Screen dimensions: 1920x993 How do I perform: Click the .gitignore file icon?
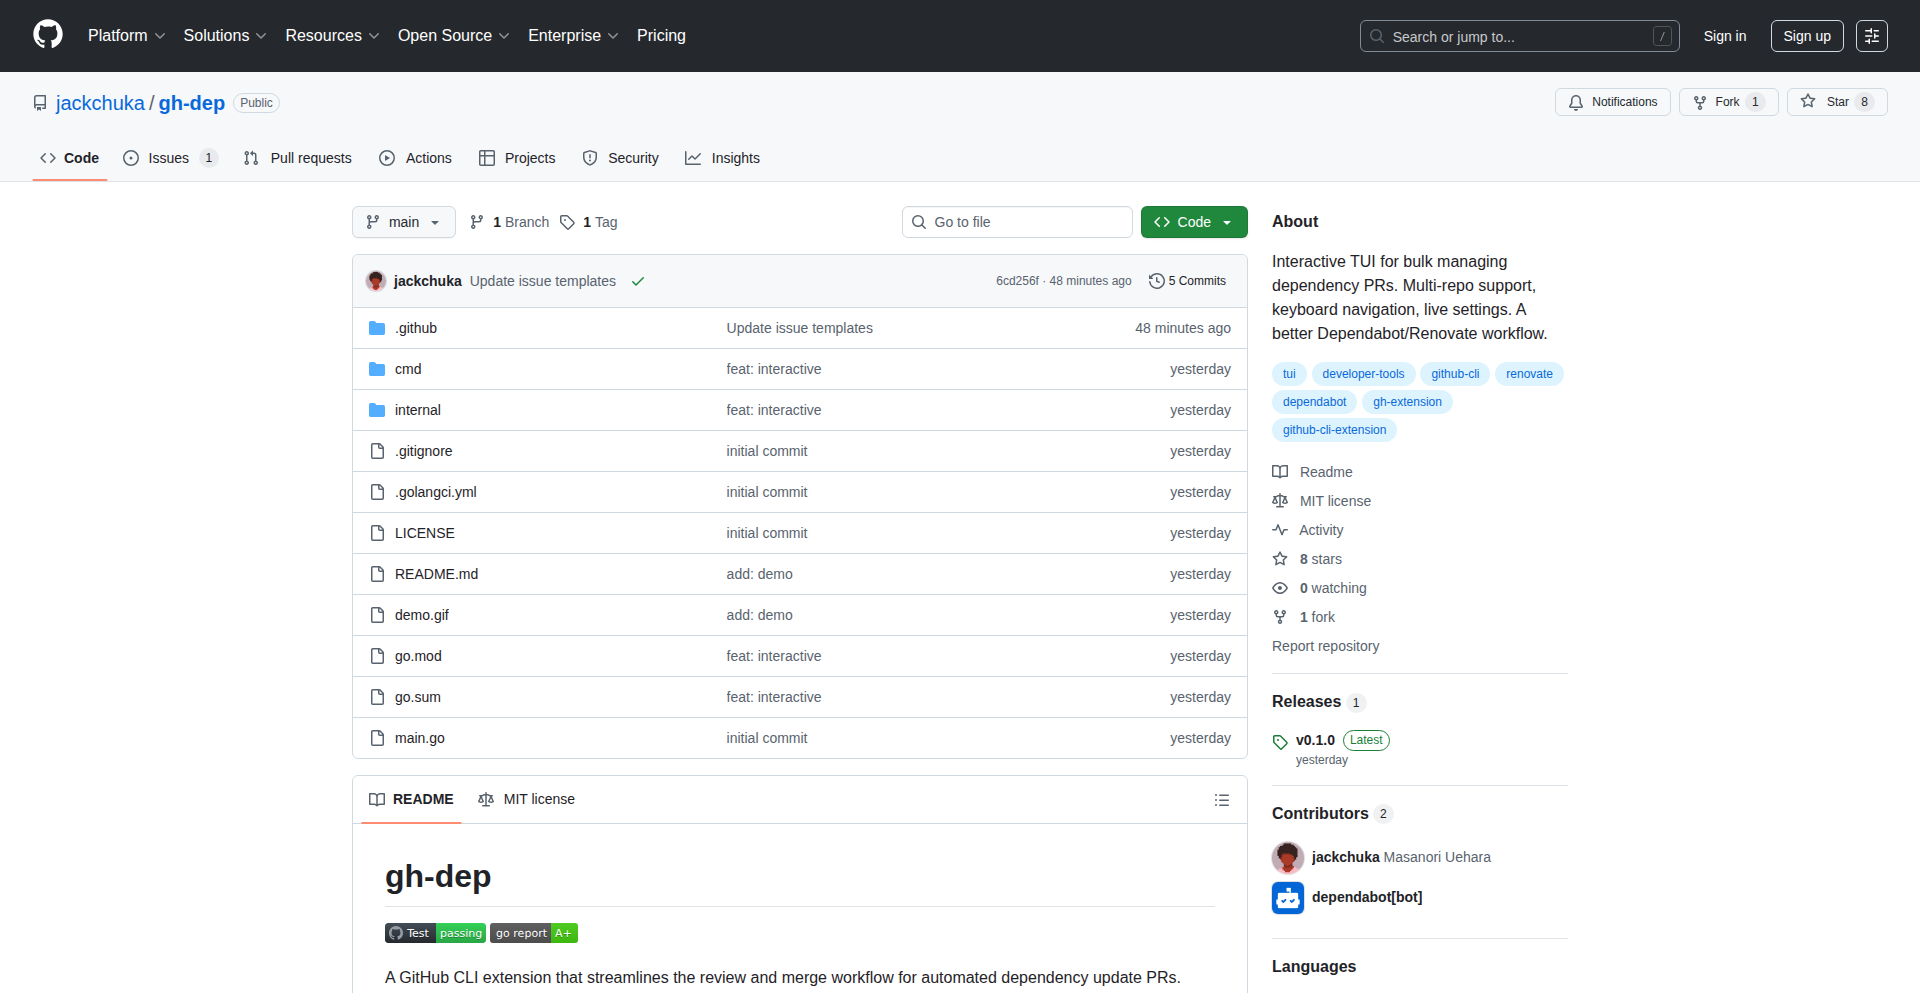point(377,451)
